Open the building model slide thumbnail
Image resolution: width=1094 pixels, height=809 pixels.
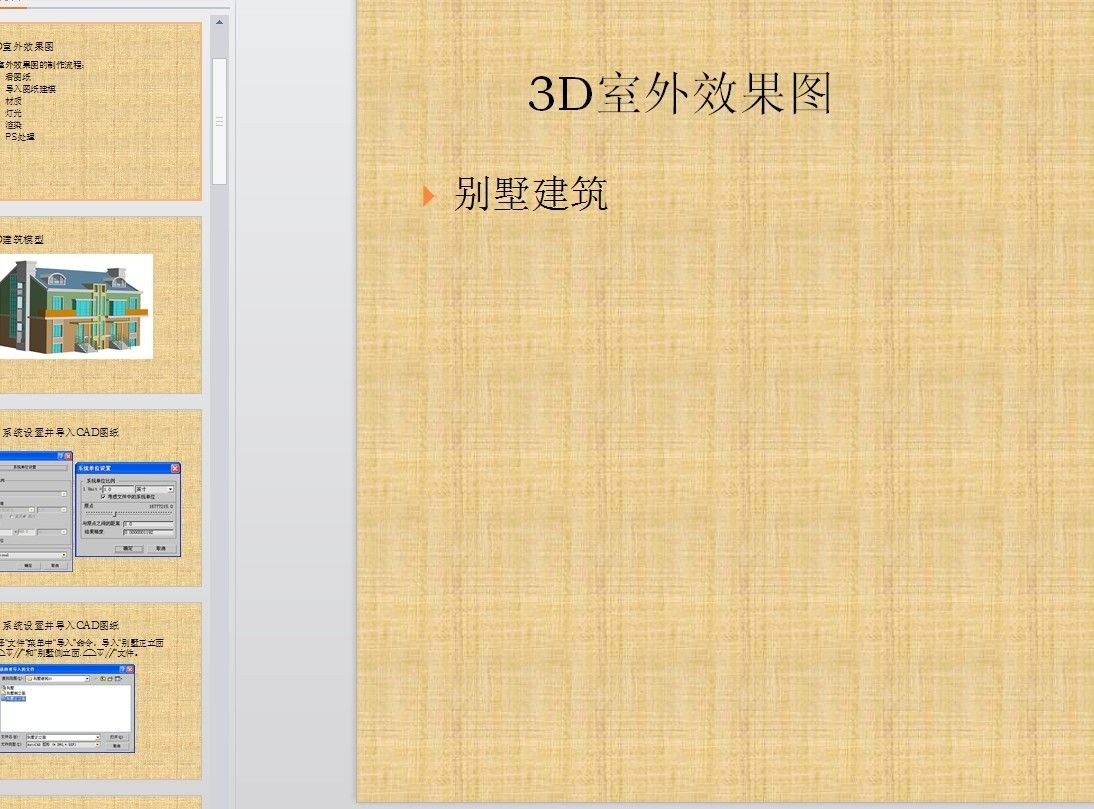[x=100, y=305]
